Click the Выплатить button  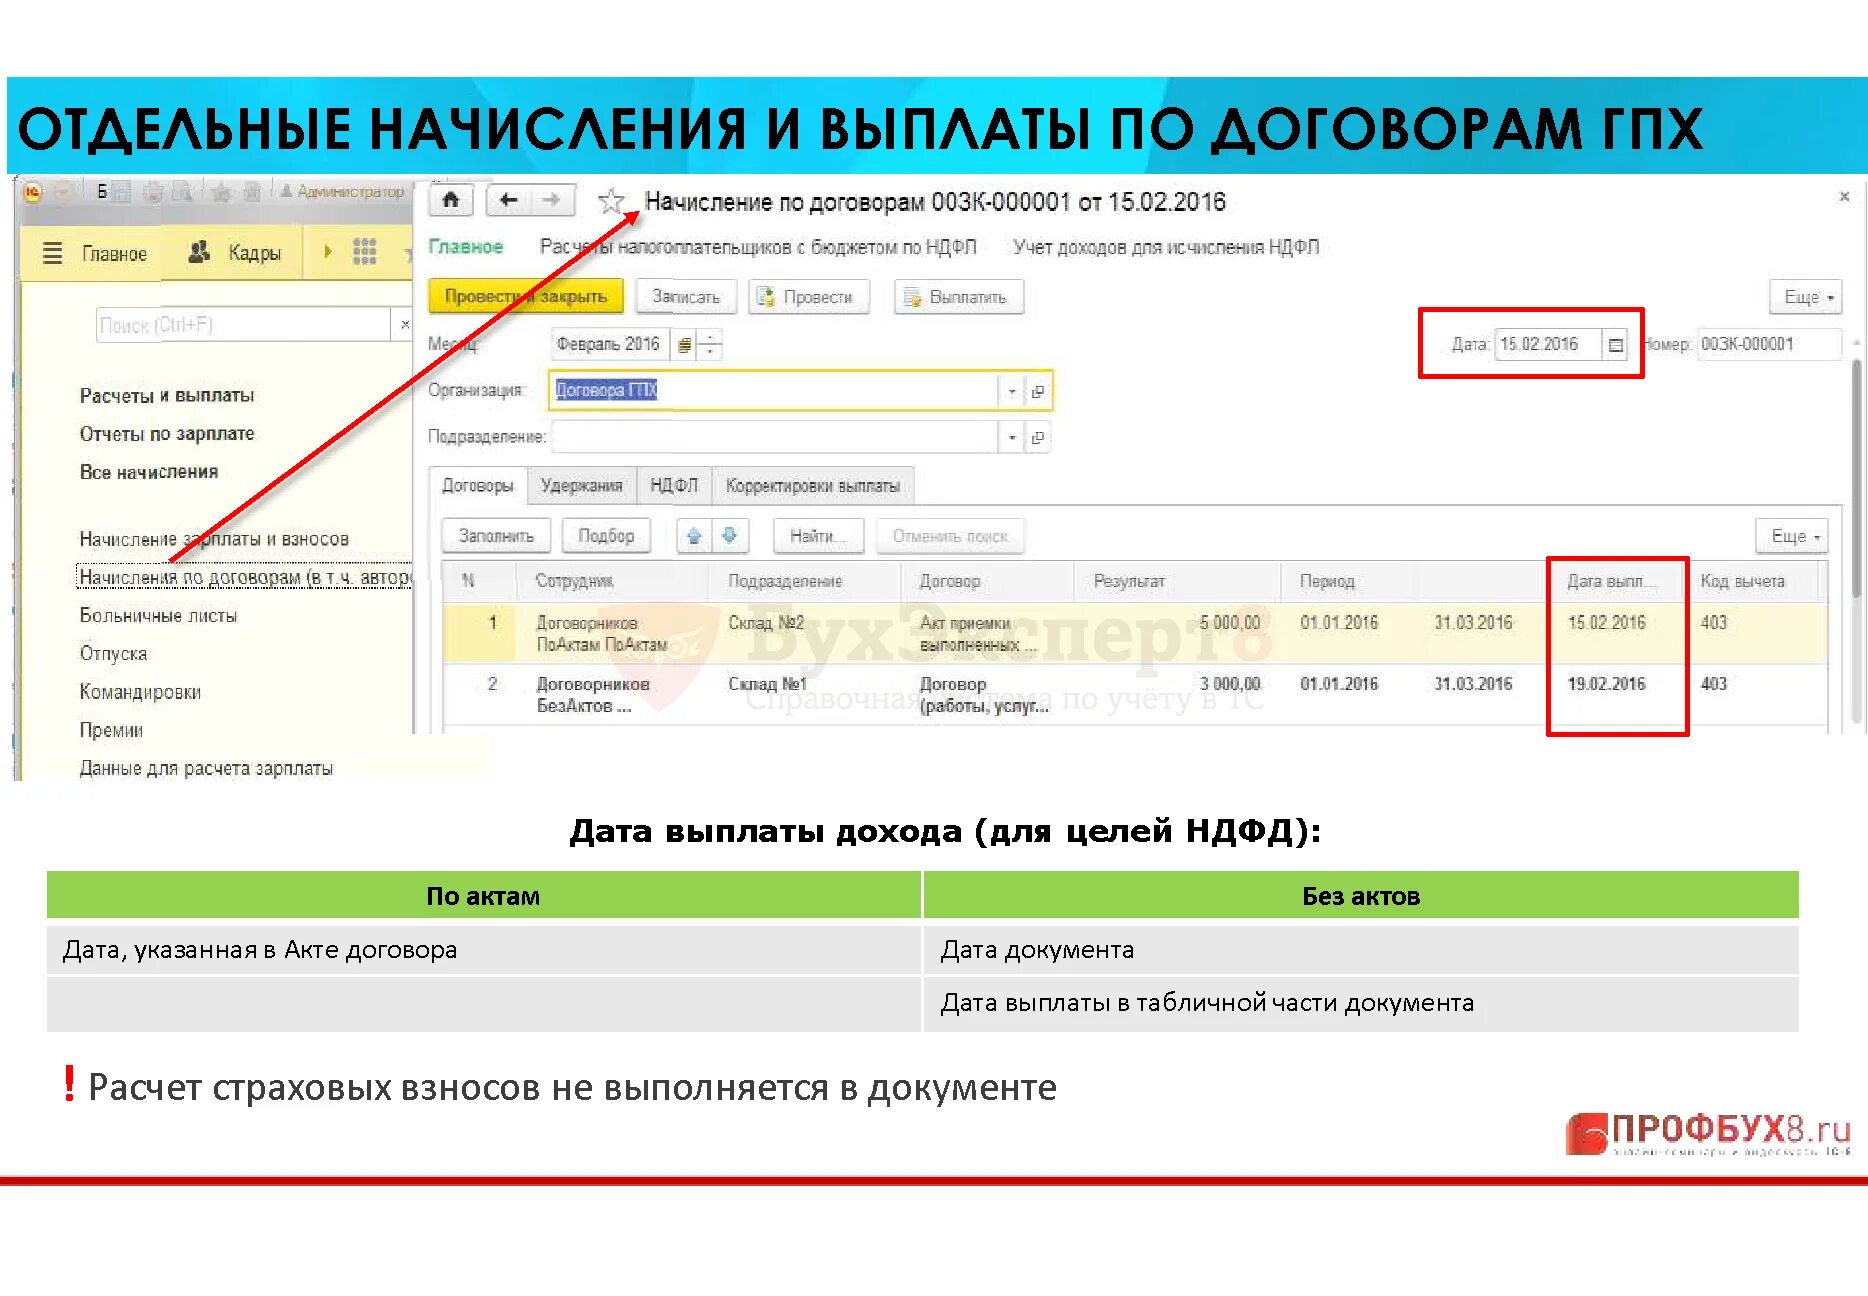tap(957, 297)
